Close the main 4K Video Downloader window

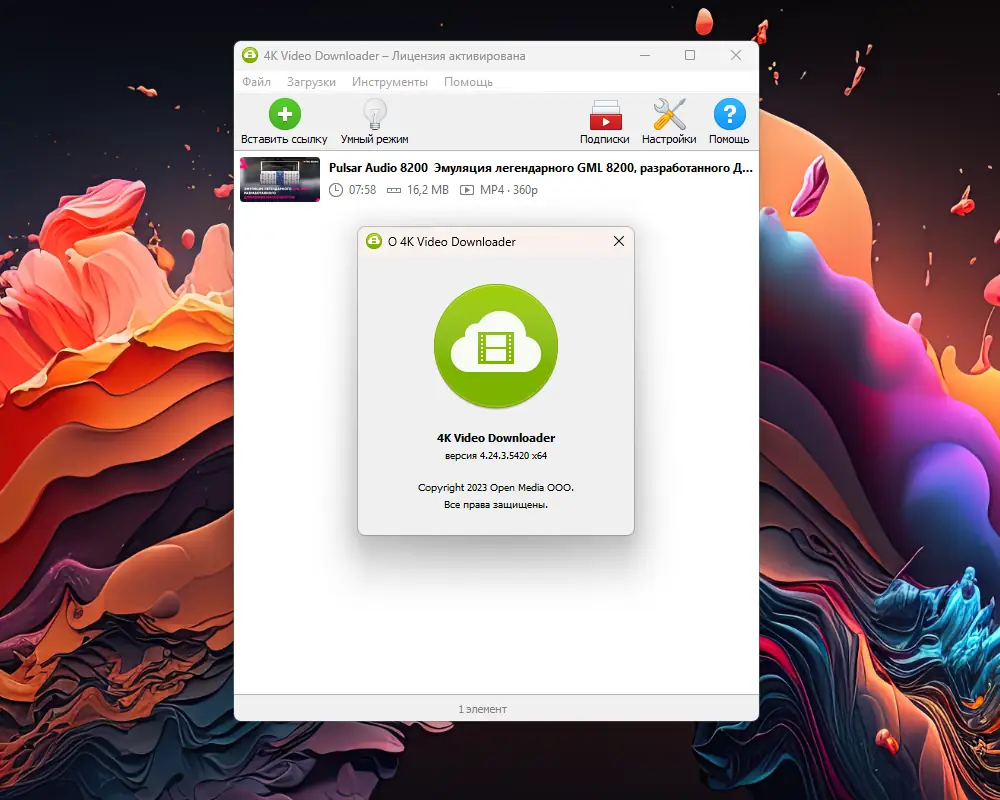(736, 55)
